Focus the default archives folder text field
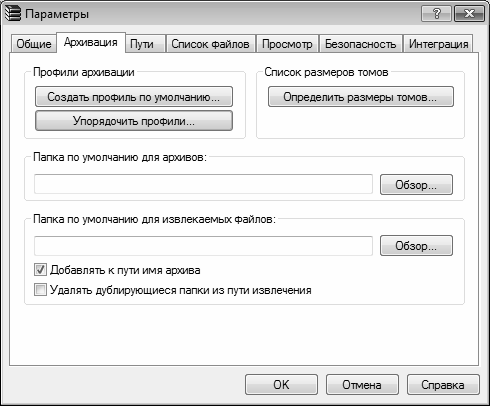 coord(203,184)
